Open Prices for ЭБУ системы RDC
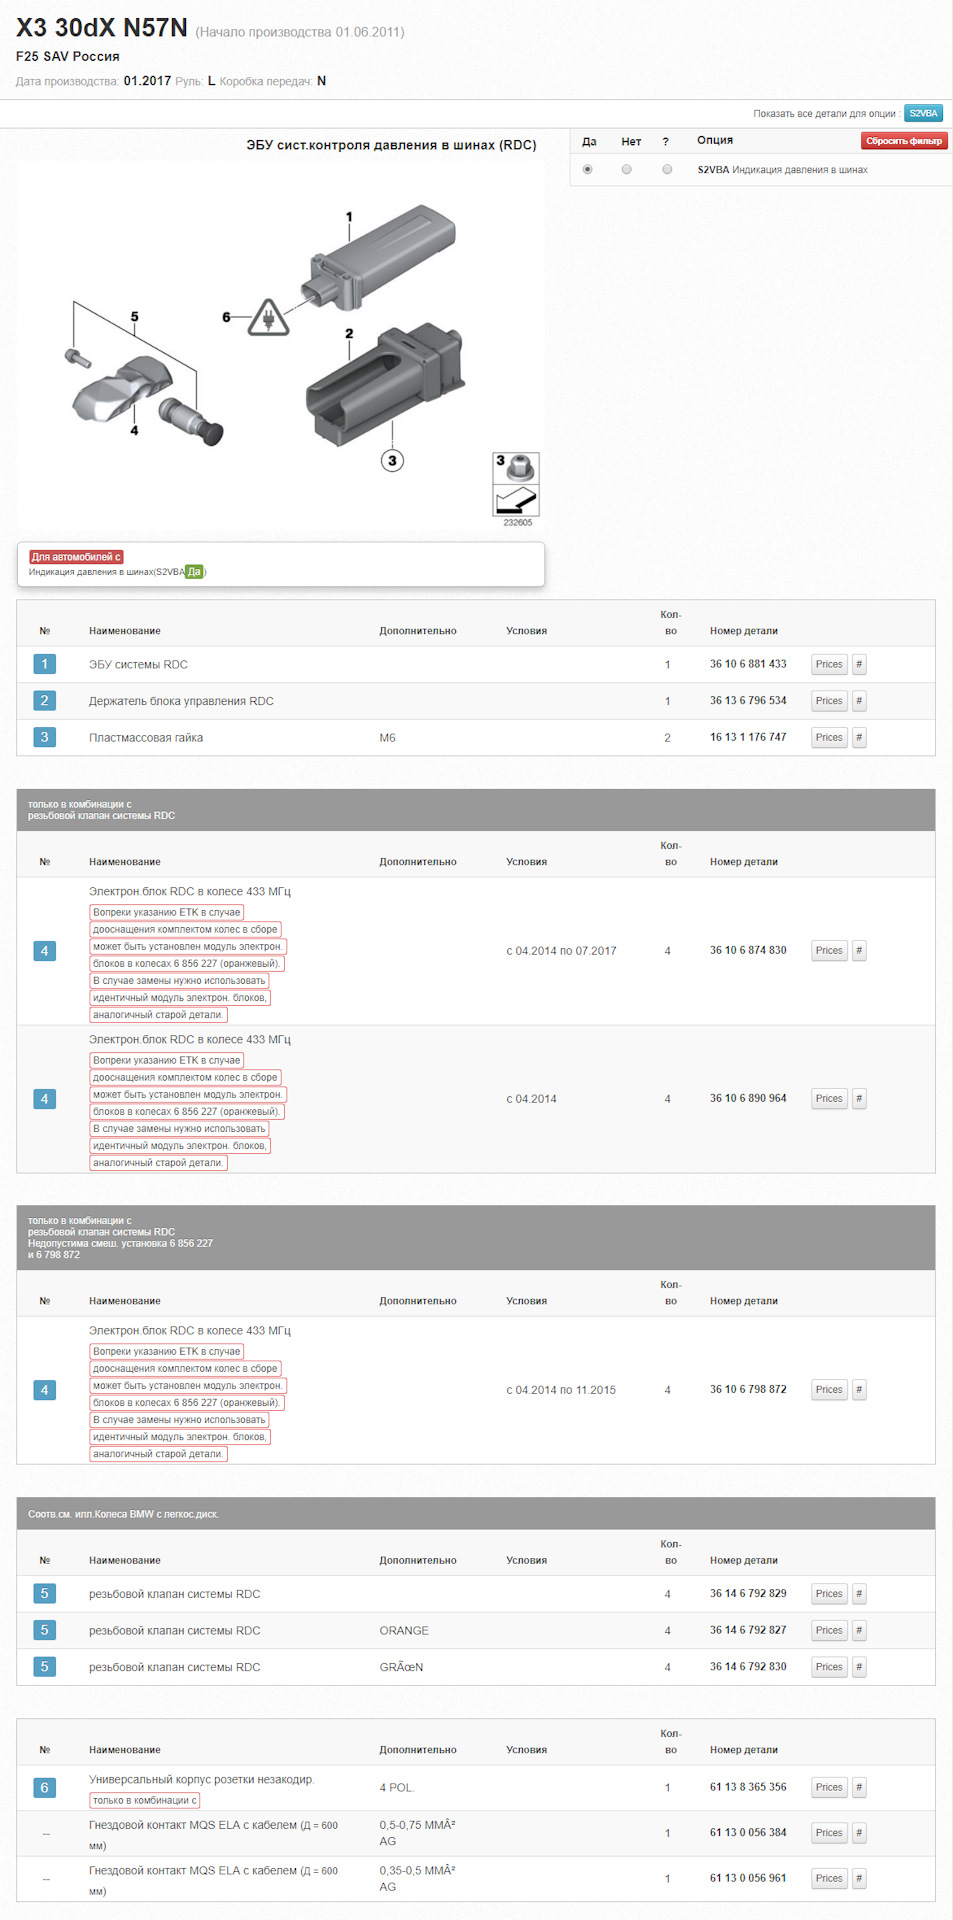Viewport: 953px width, 1920px height. [829, 664]
